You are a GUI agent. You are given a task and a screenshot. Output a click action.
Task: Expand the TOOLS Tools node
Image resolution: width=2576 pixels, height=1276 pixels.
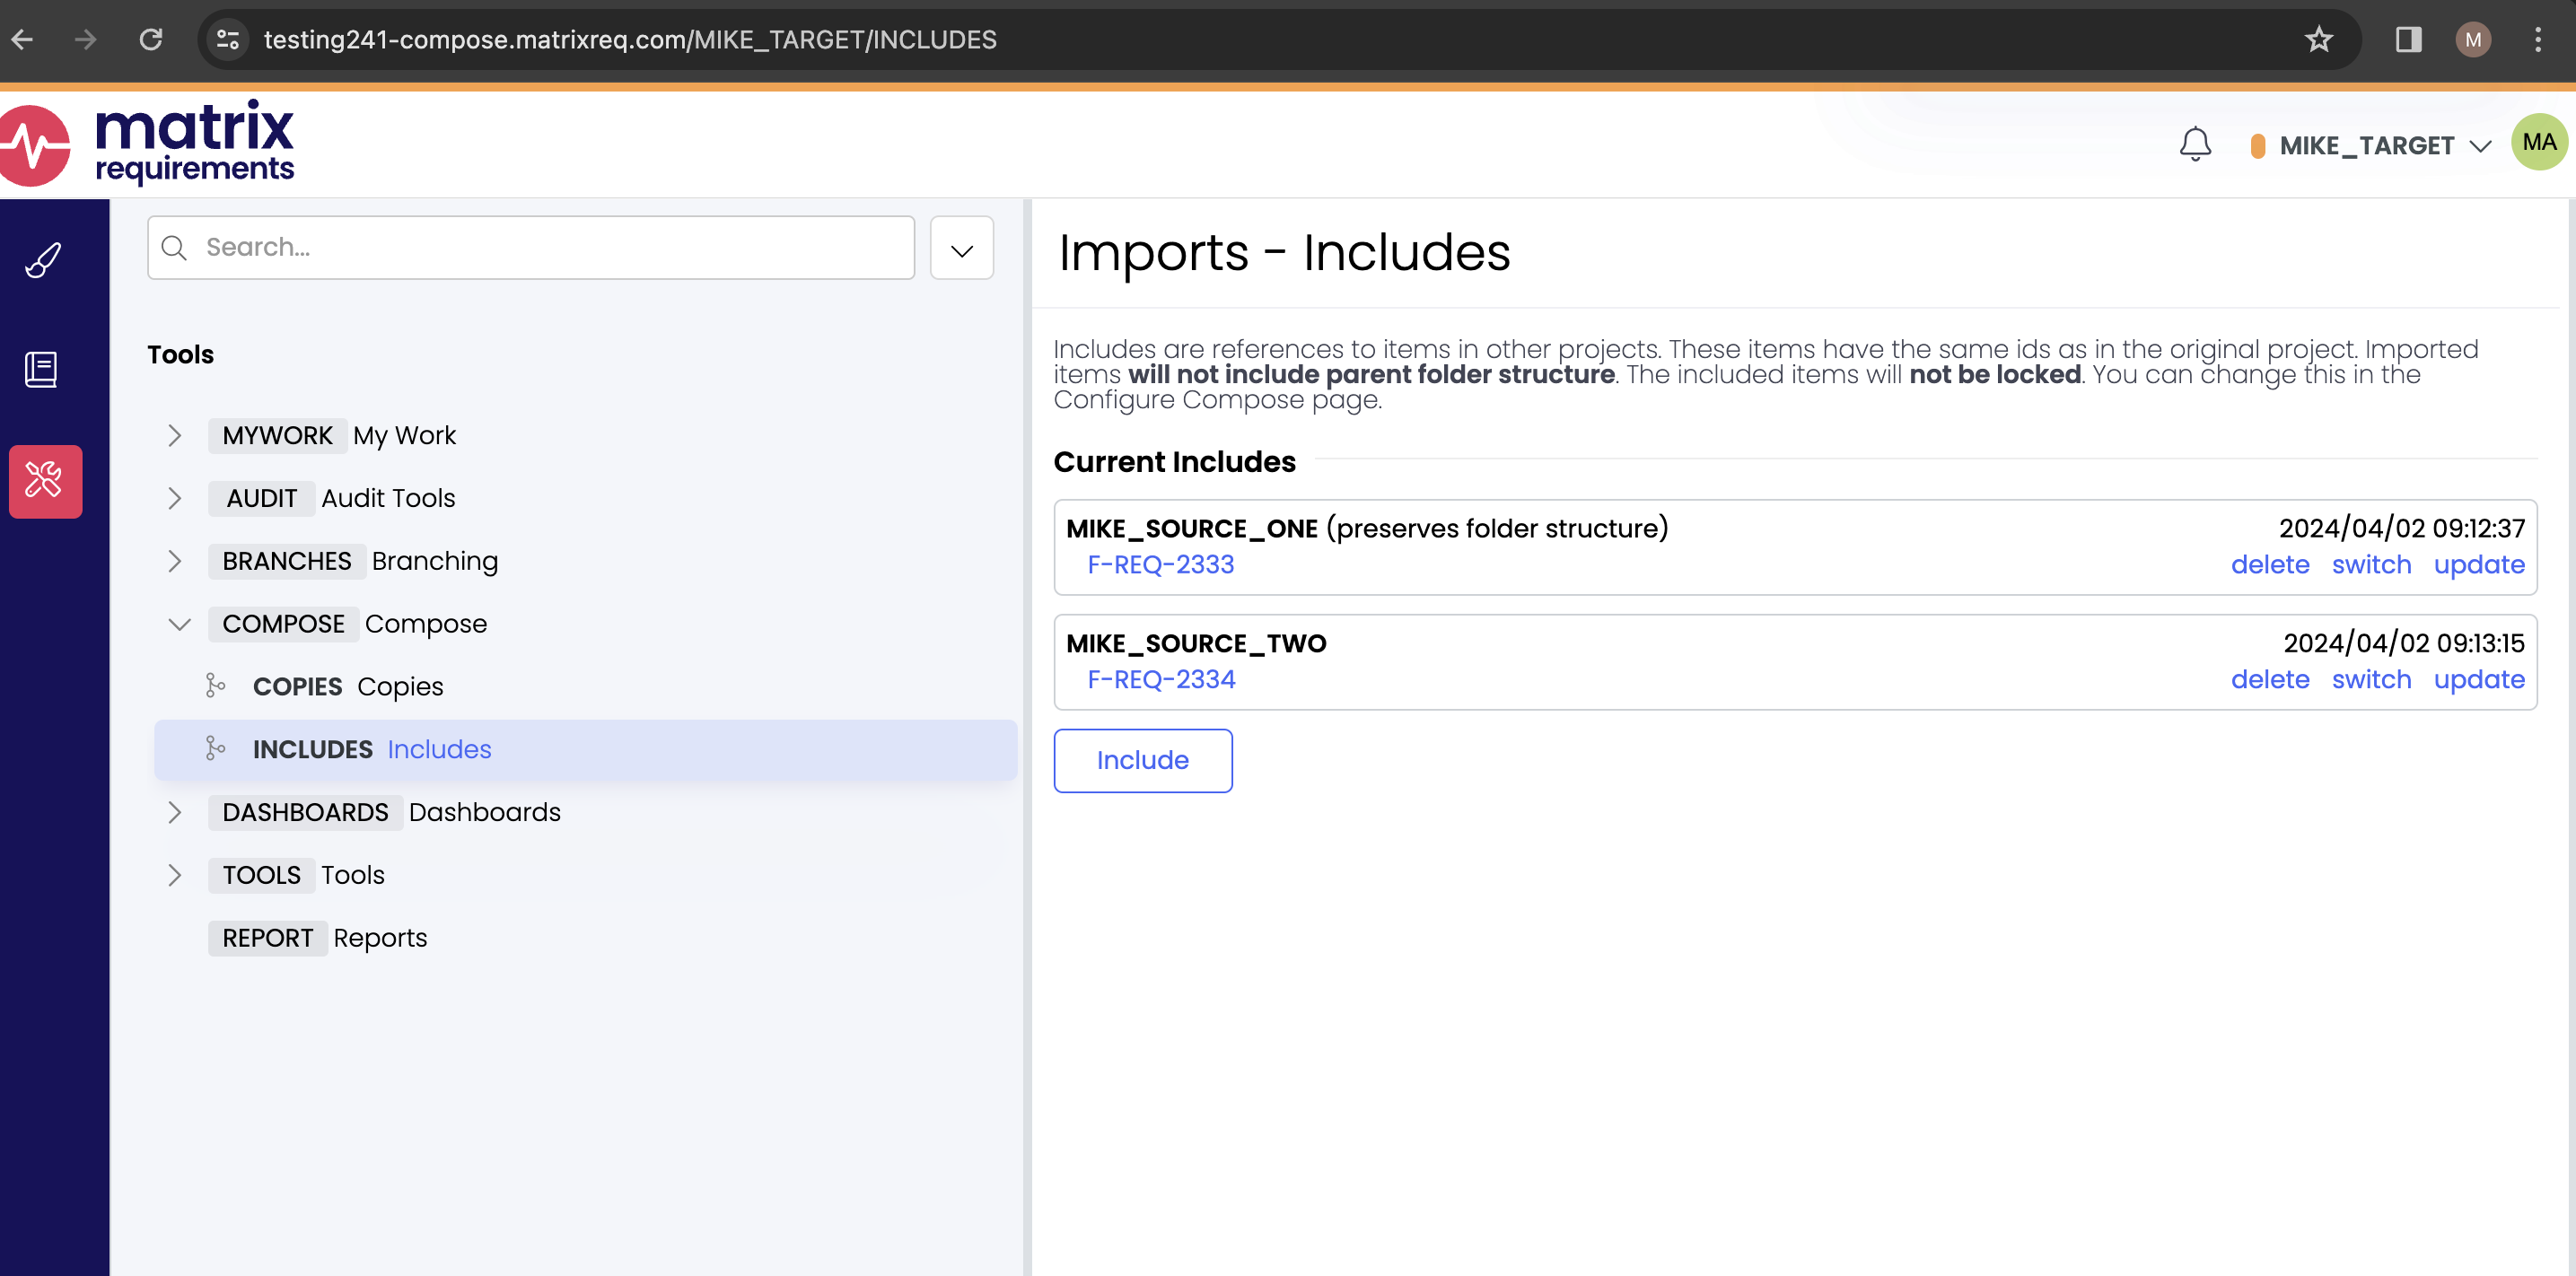[x=174, y=875]
